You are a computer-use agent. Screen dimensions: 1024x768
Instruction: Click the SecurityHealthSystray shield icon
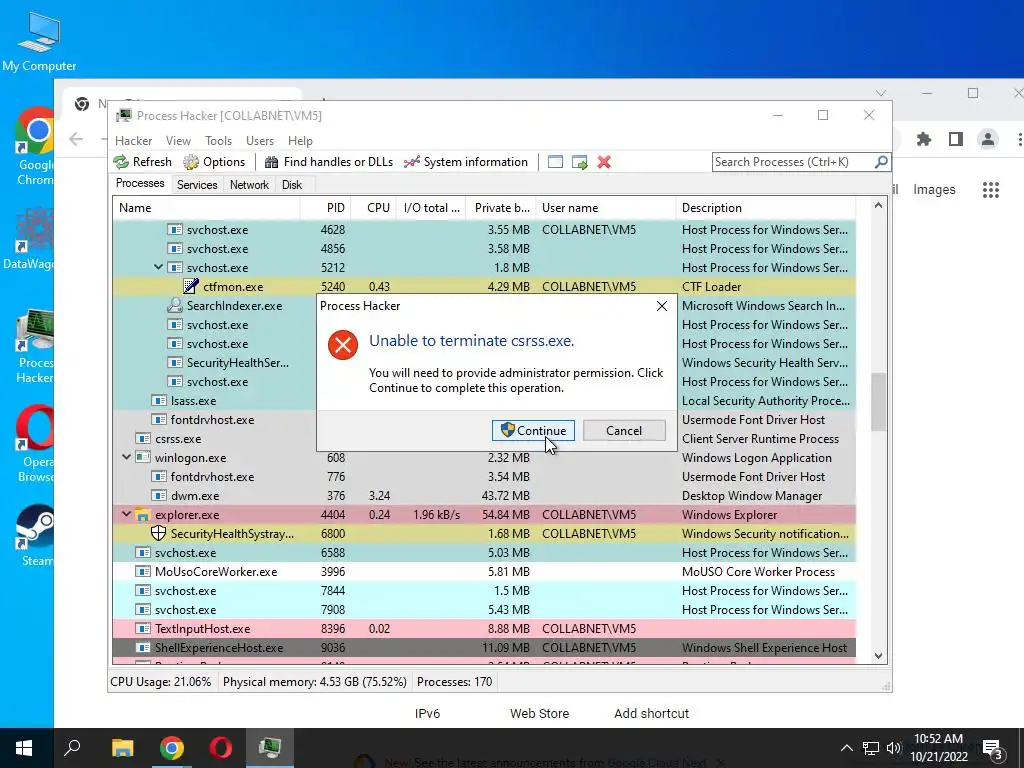click(158, 534)
